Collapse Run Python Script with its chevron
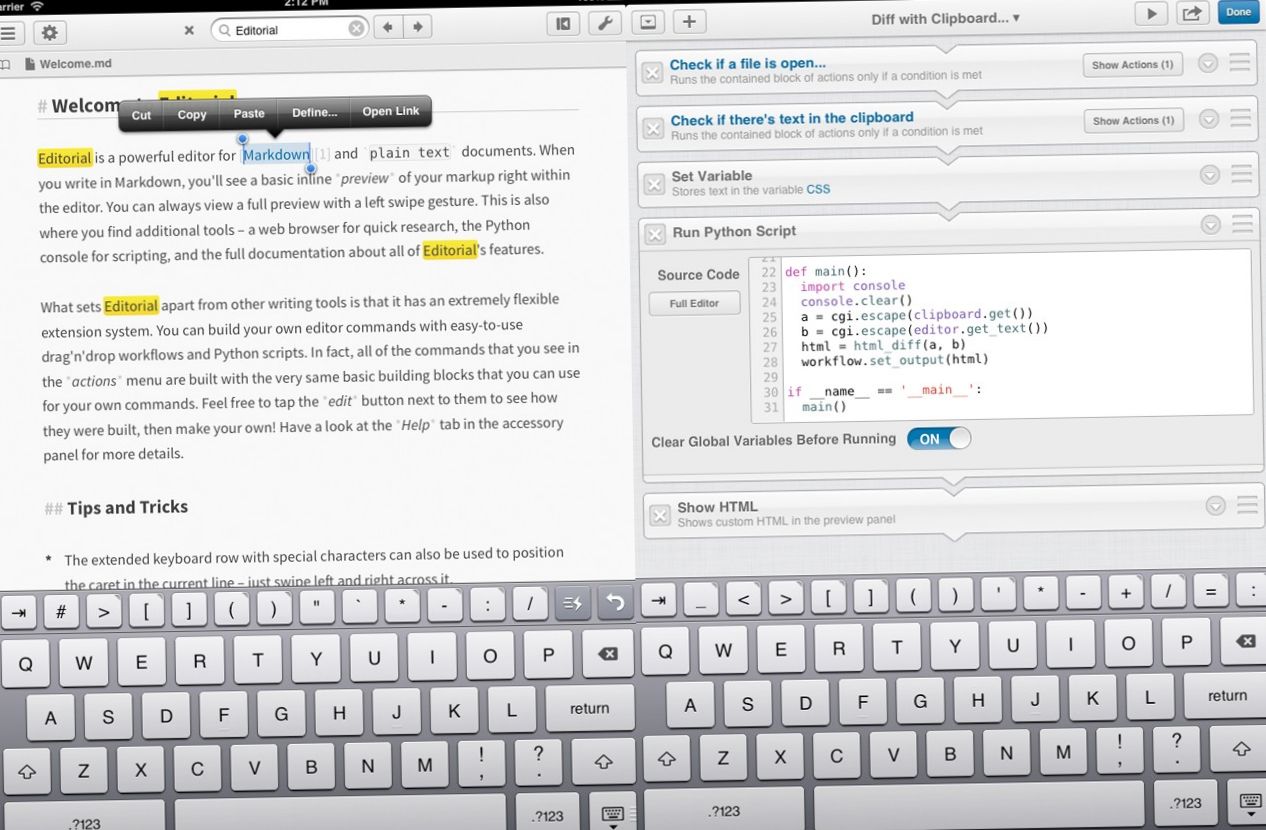Viewport: 1266px width, 830px height. 1211,225
